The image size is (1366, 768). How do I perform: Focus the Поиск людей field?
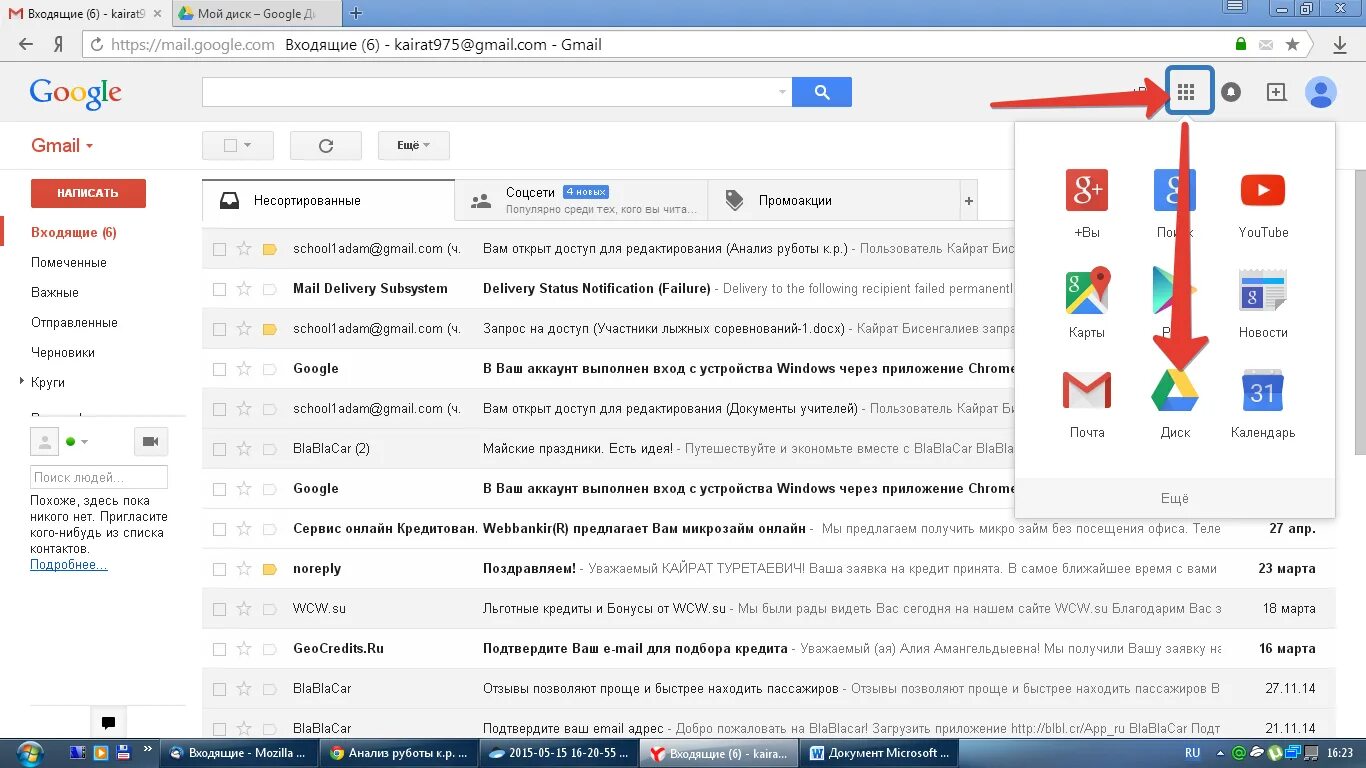point(99,477)
